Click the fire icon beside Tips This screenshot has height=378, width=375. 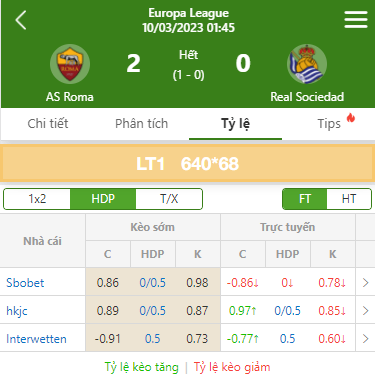coord(351,118)
